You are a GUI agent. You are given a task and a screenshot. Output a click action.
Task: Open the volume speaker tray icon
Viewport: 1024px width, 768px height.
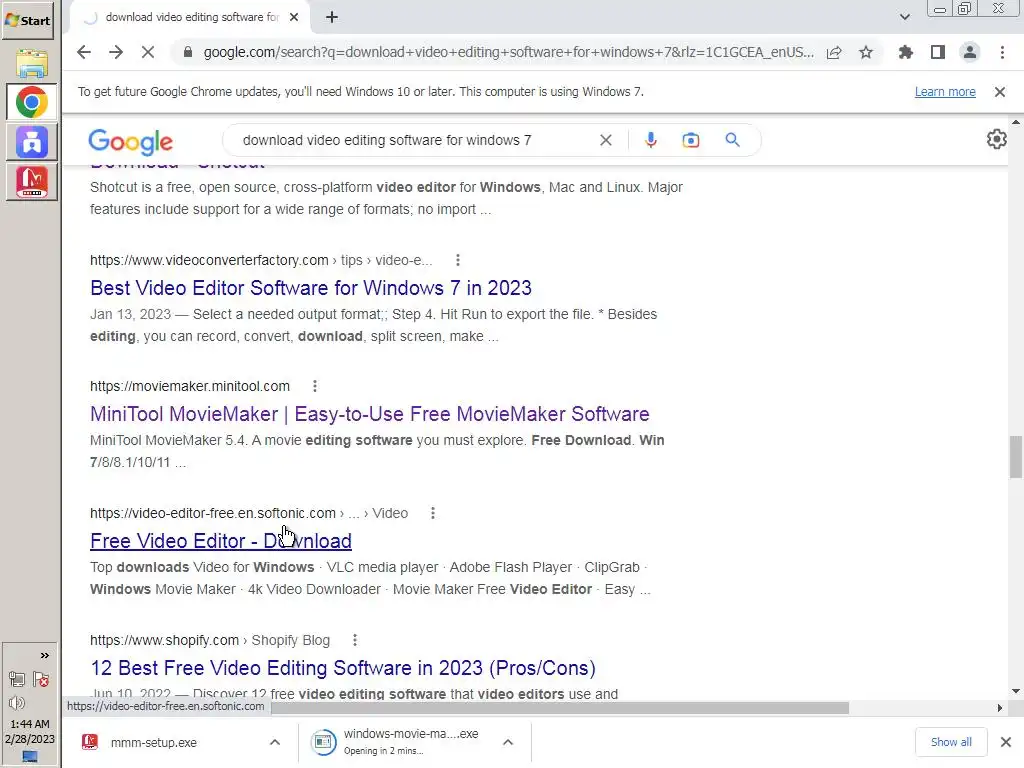[x=17, y=703]
